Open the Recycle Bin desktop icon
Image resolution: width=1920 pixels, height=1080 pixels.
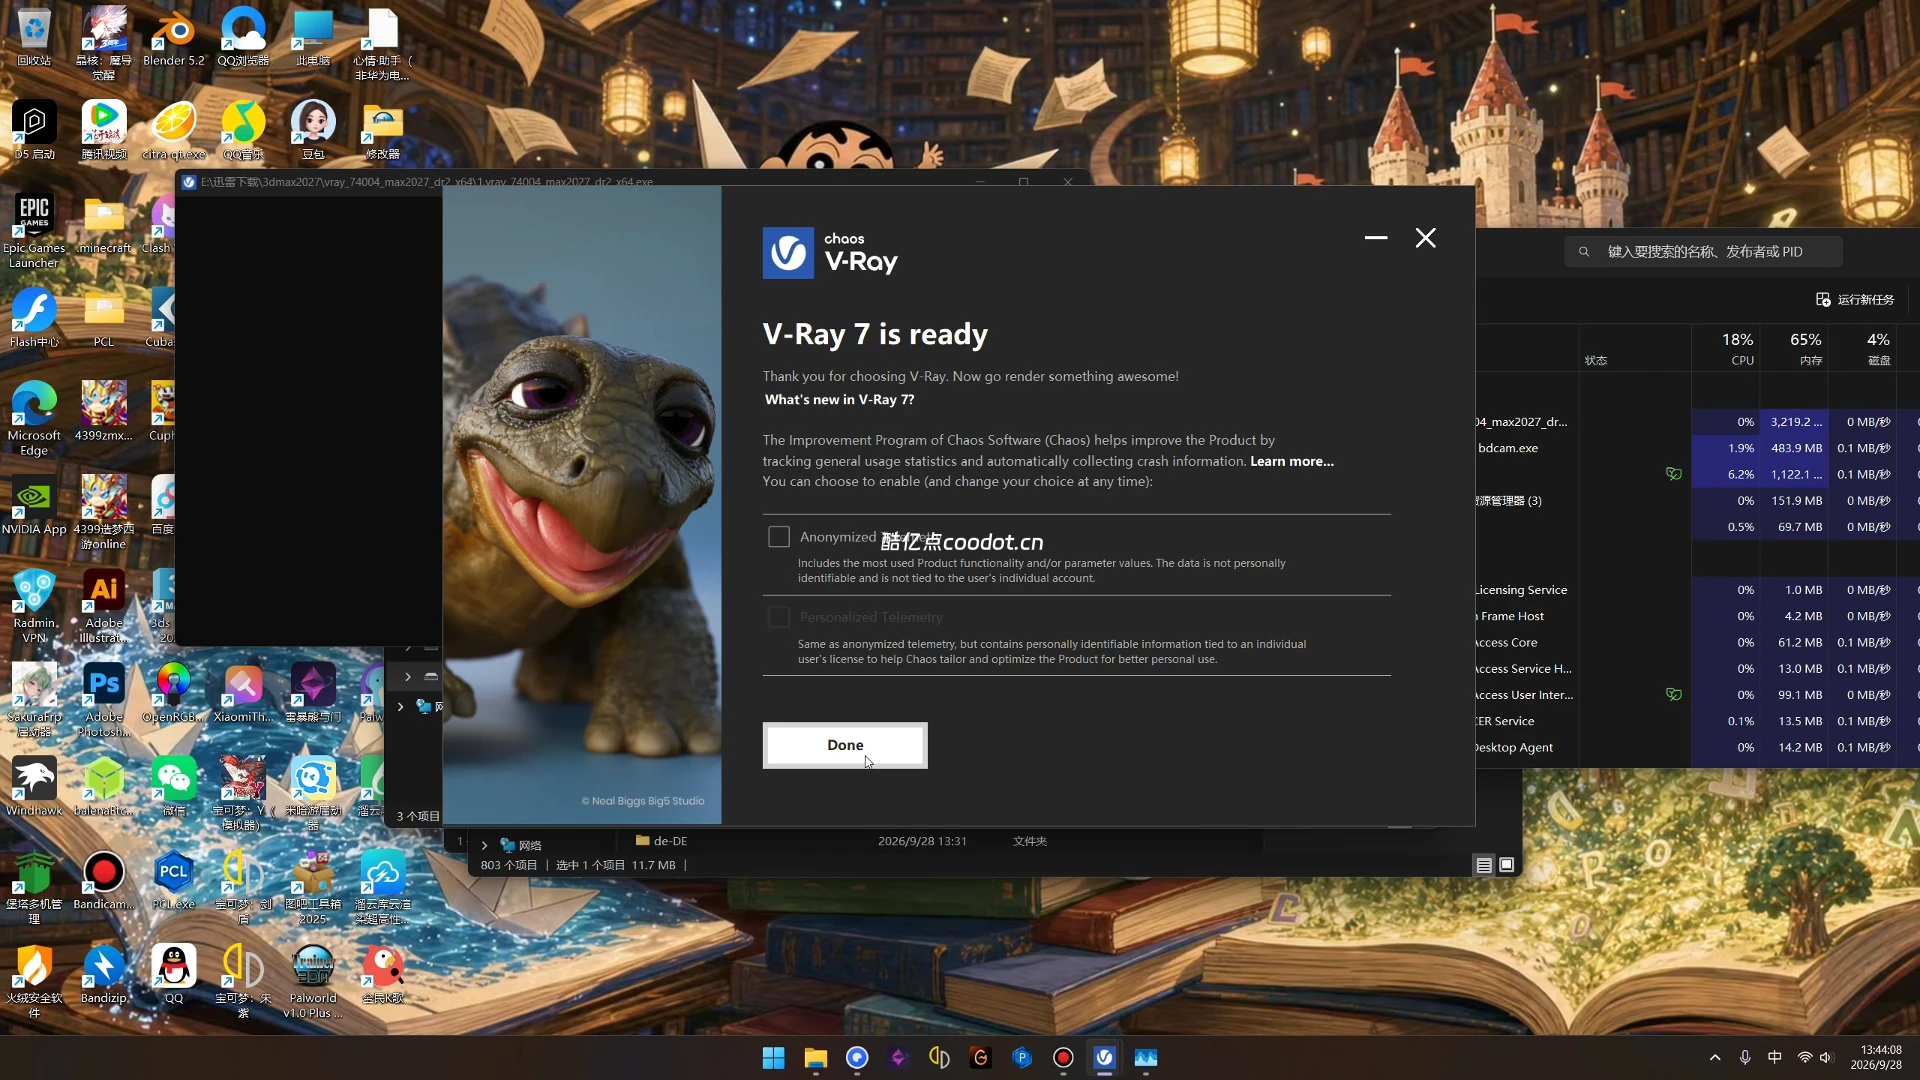coord(34,38)
